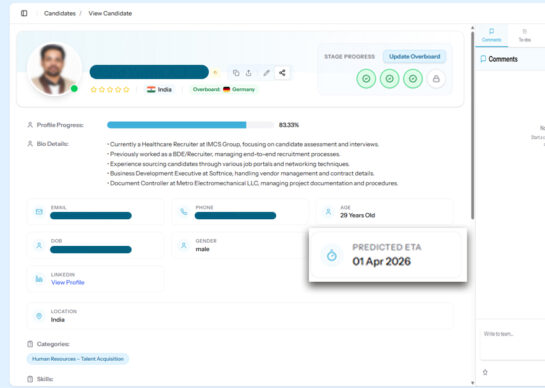Select the second completed stage circle

click(x=389, y=79)
